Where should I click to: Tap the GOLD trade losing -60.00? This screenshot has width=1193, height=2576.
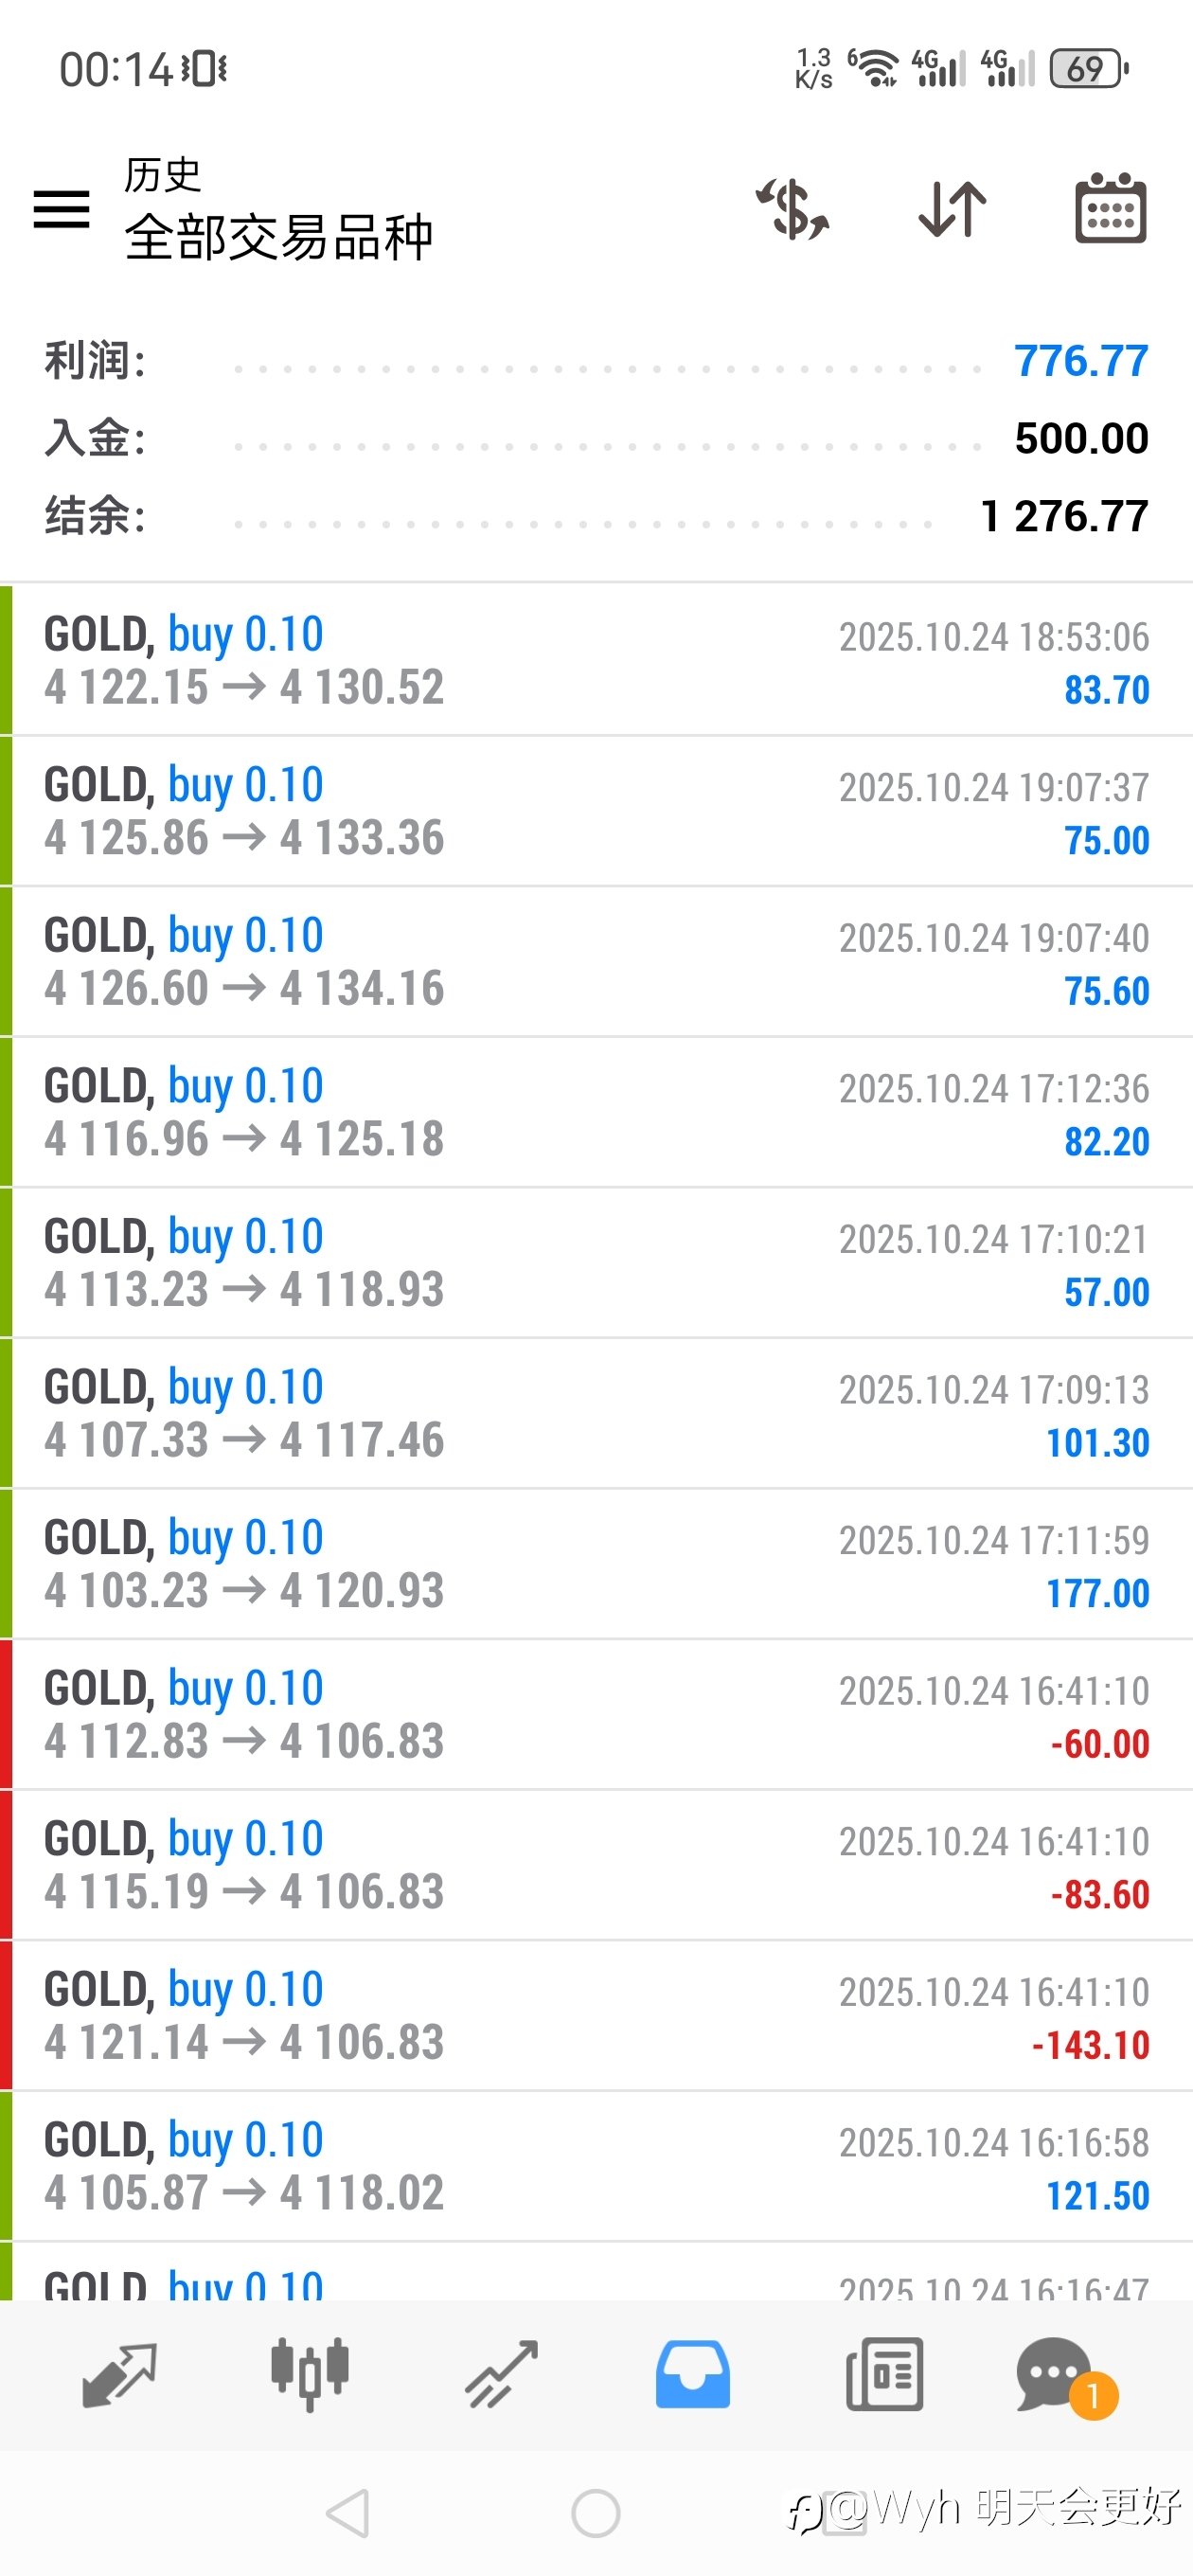pos(596,1715)
